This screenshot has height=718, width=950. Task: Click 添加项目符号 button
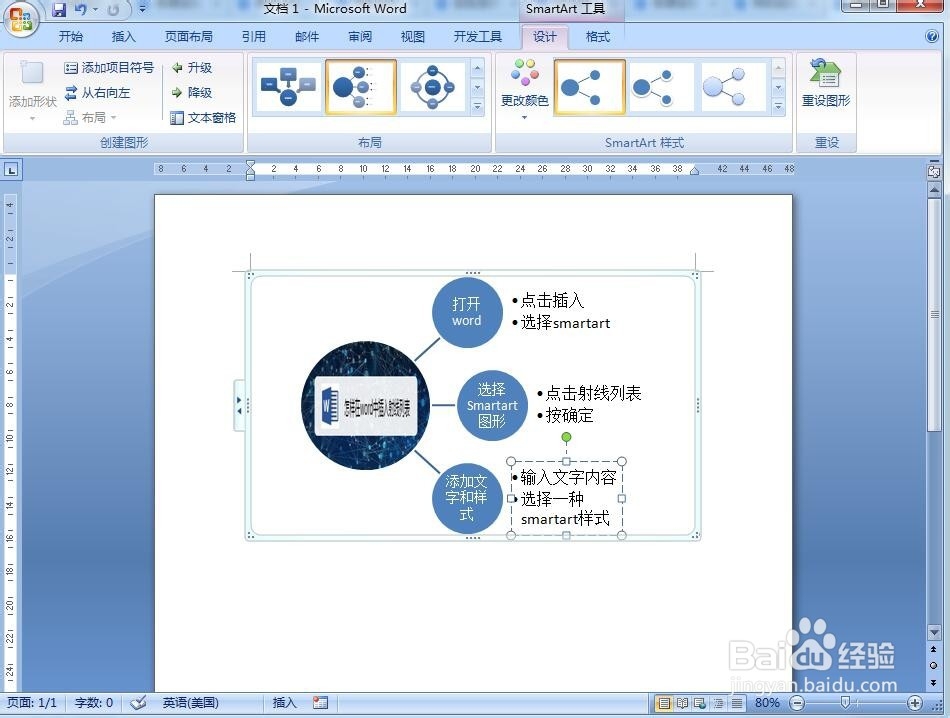(x=109, y=67)
